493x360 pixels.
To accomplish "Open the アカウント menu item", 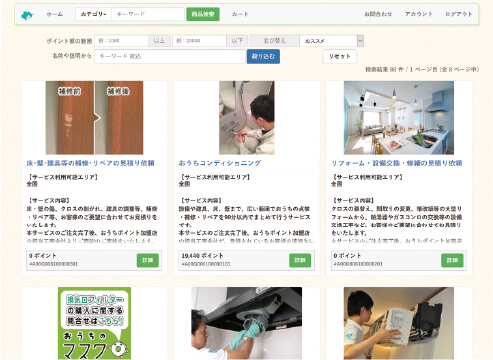I will coord(419,14).
